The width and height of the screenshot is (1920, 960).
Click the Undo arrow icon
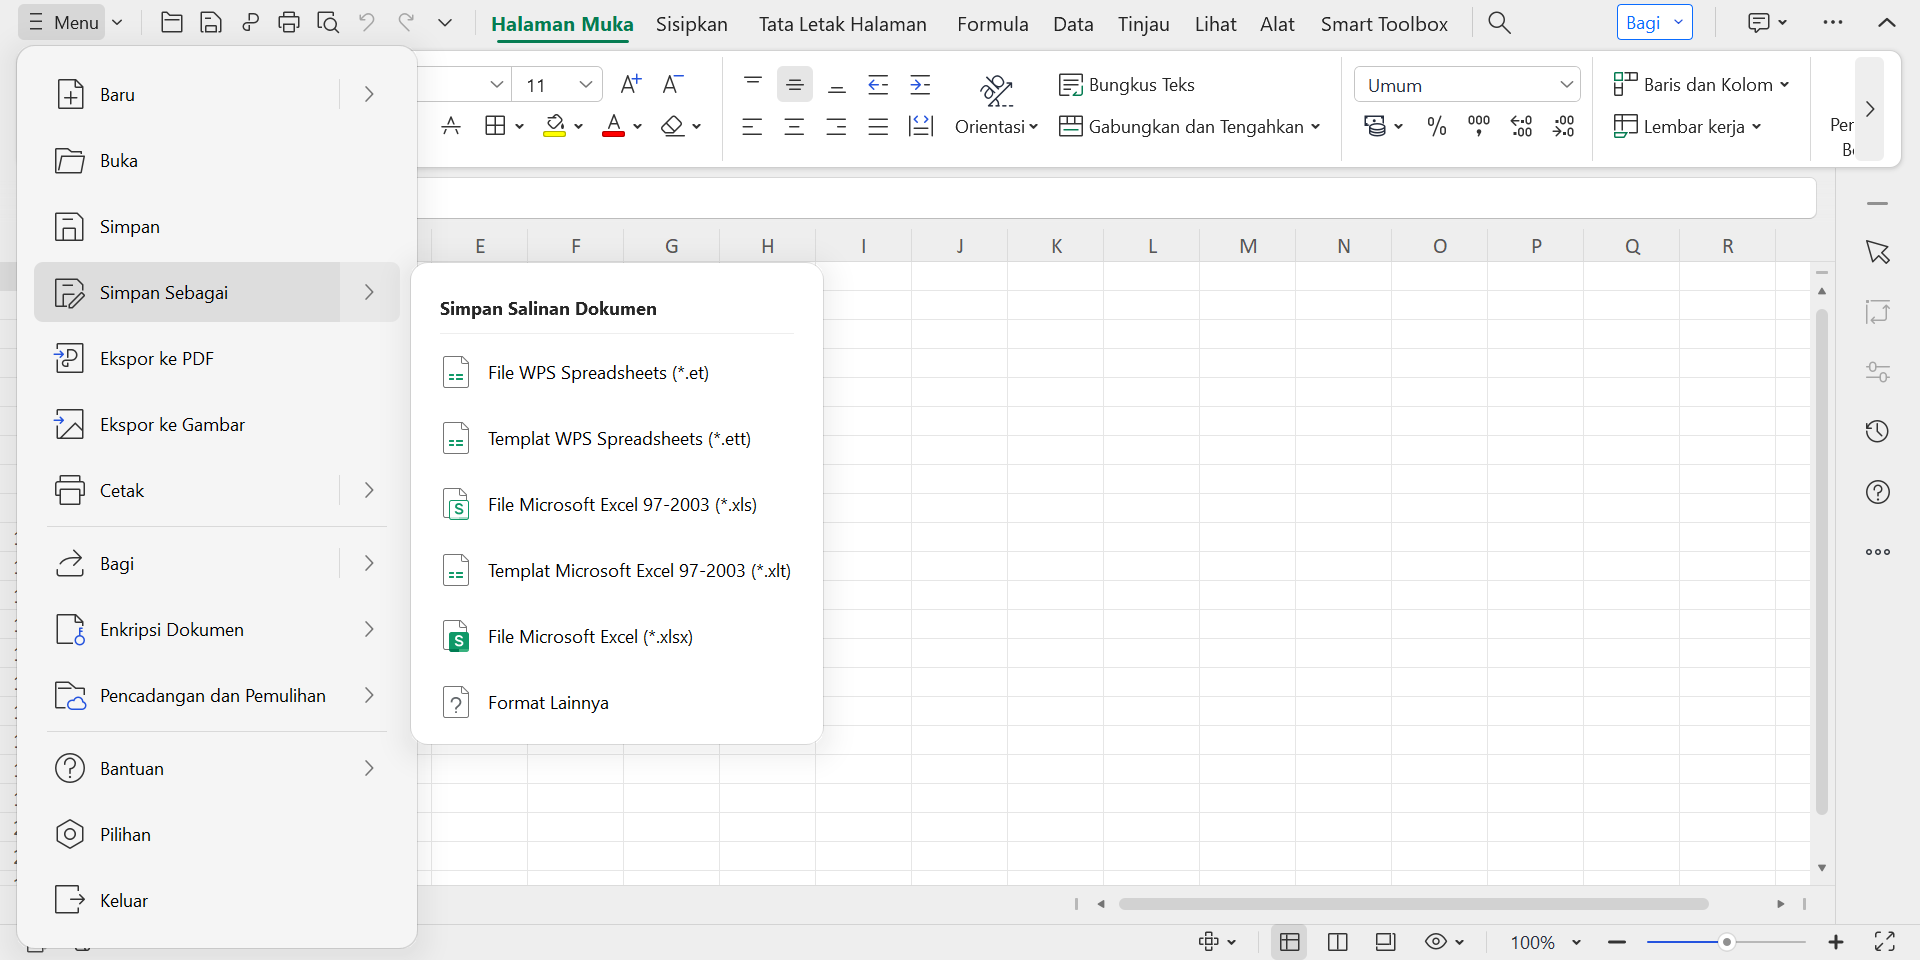pos(367,22)
